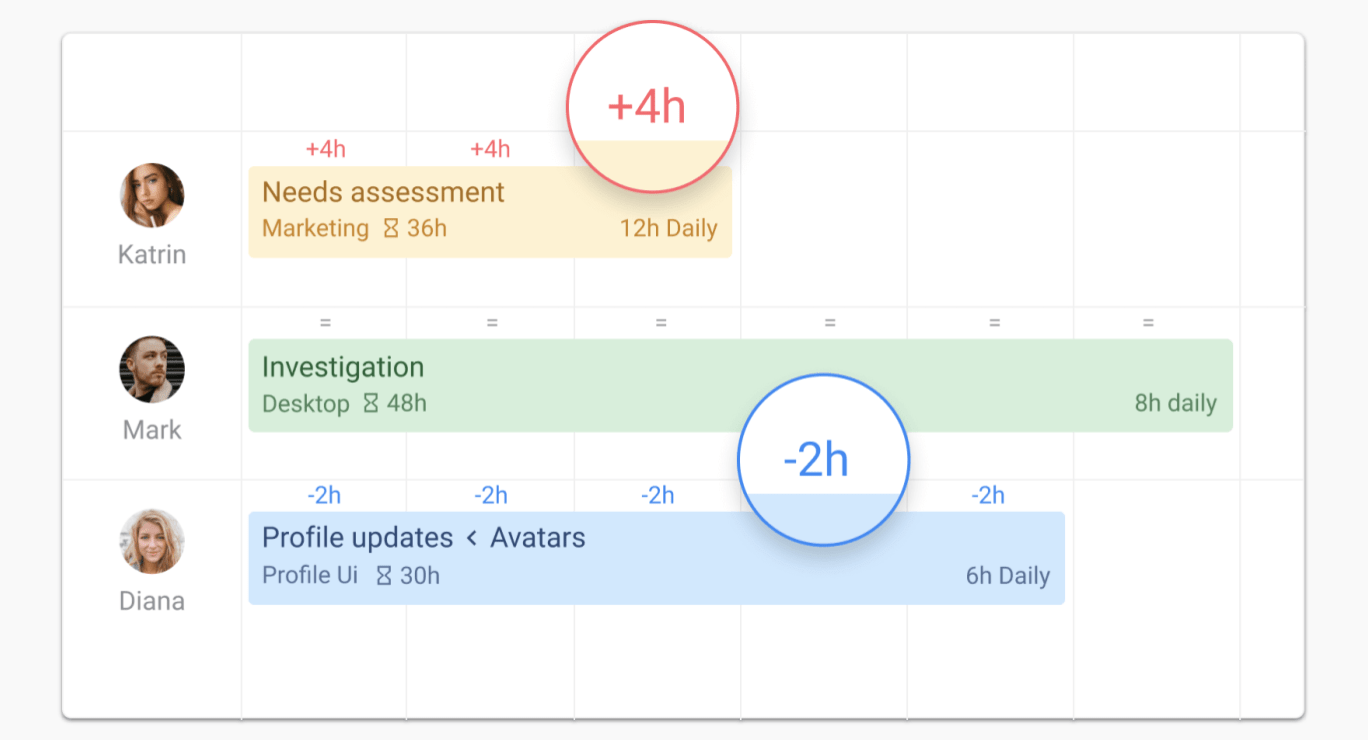The width and height of the screenshot is (1368, 740).
Task: Click the large +4h overtime bubble
Action: pyautogui.click(x=652, y=107)
